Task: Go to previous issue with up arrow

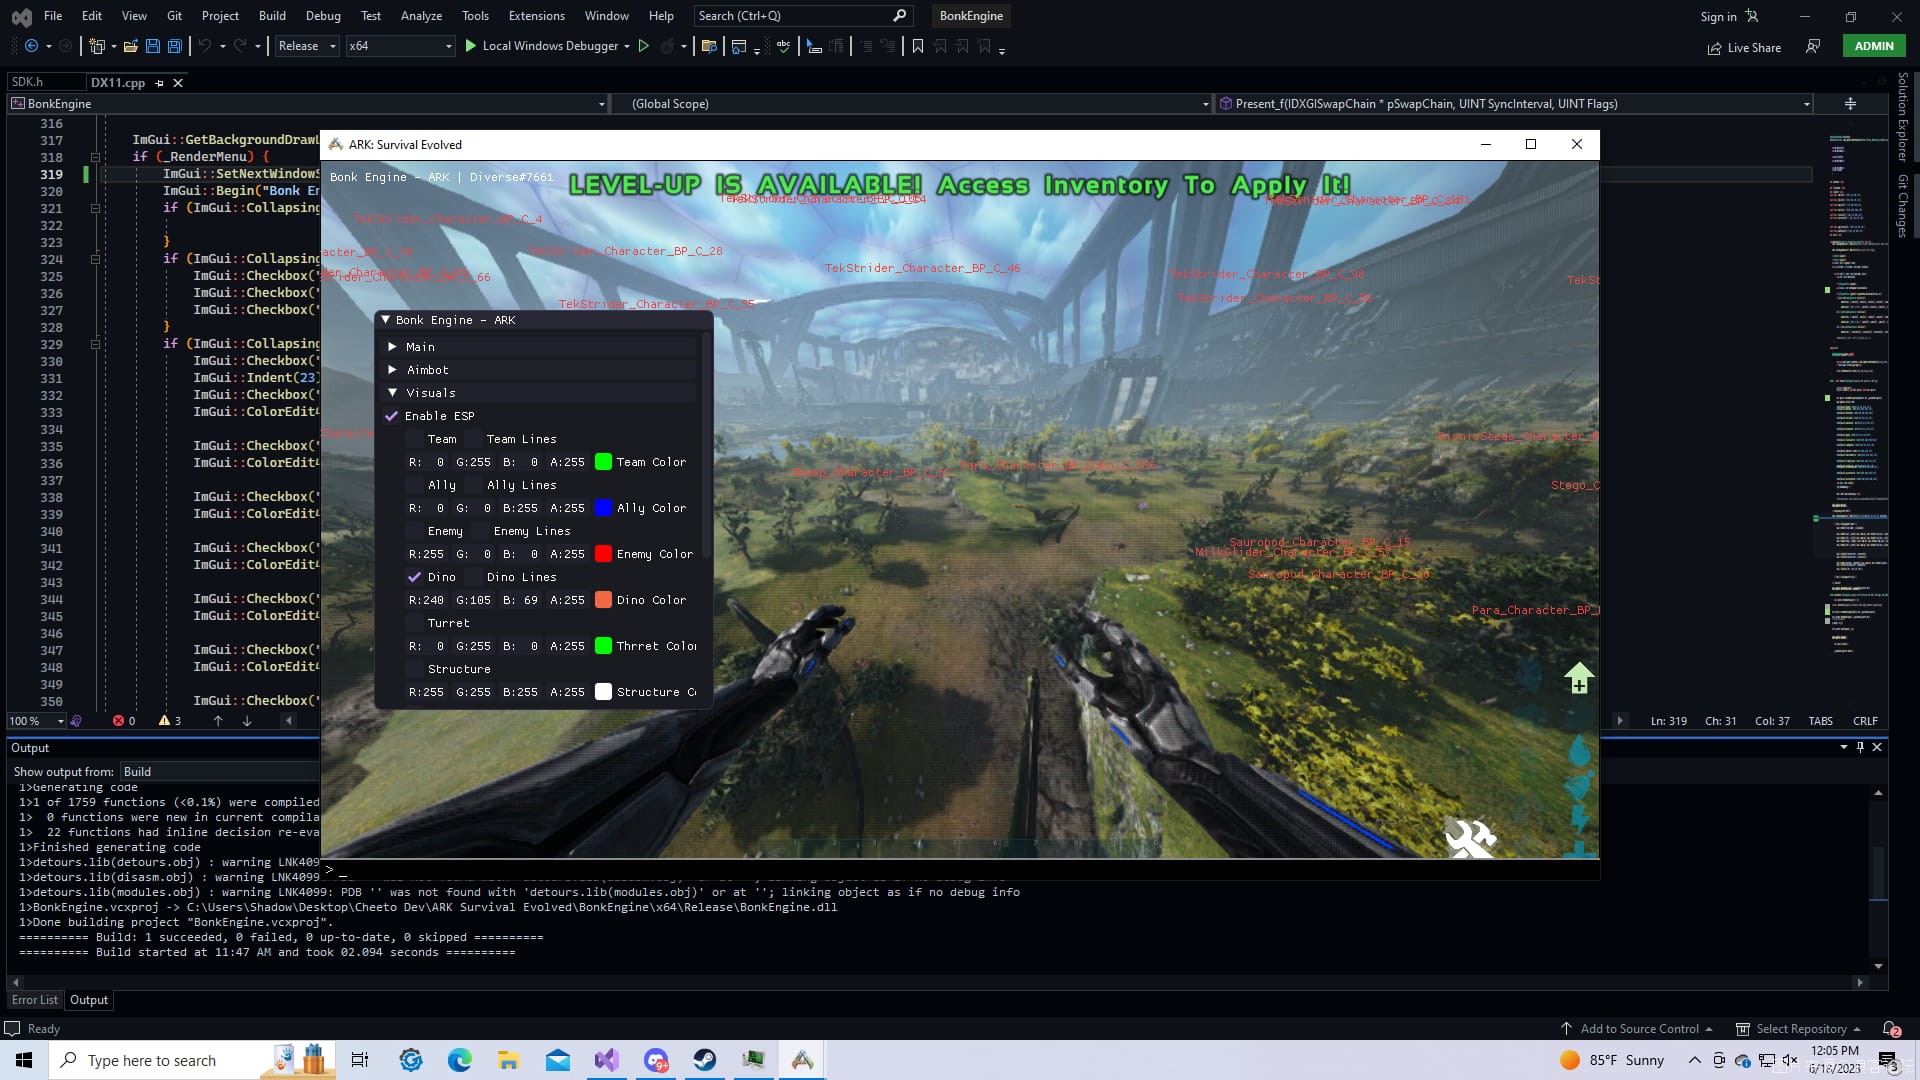Action: (218, 721)
